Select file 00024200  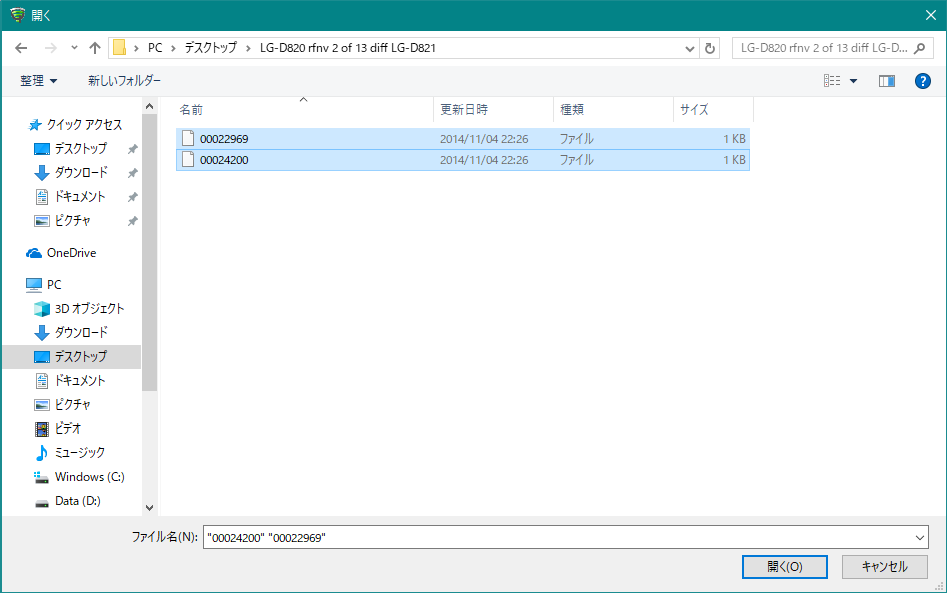click(x=463, y=160)
